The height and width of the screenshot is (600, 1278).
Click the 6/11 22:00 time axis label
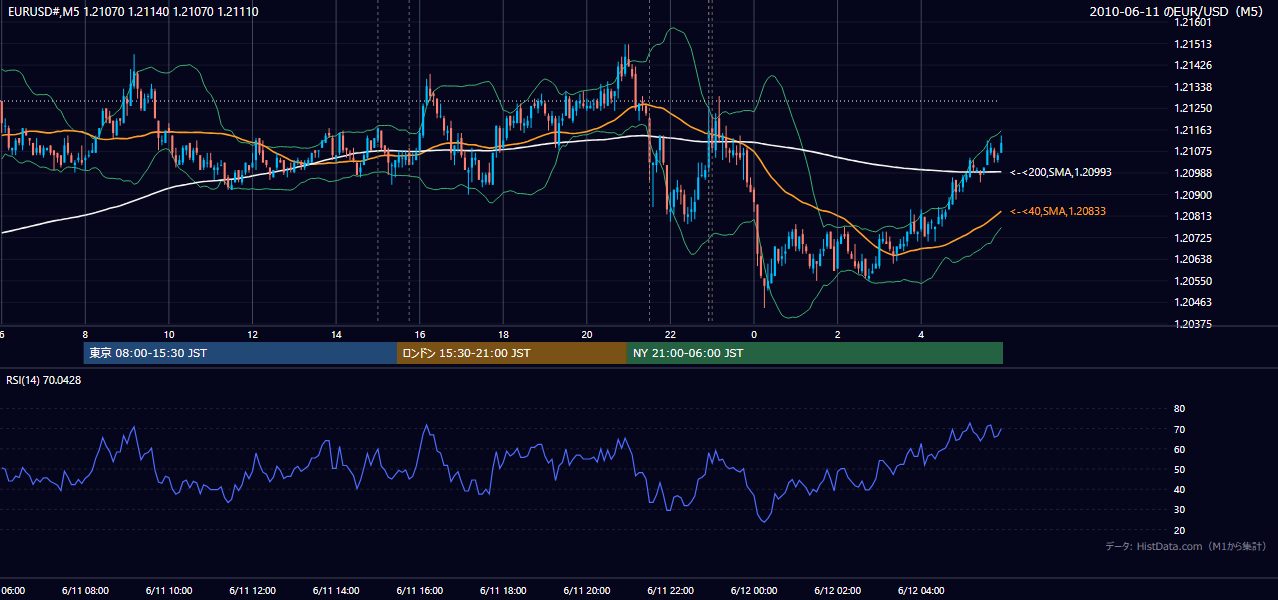pyautogui.click(x=670, y=591)
